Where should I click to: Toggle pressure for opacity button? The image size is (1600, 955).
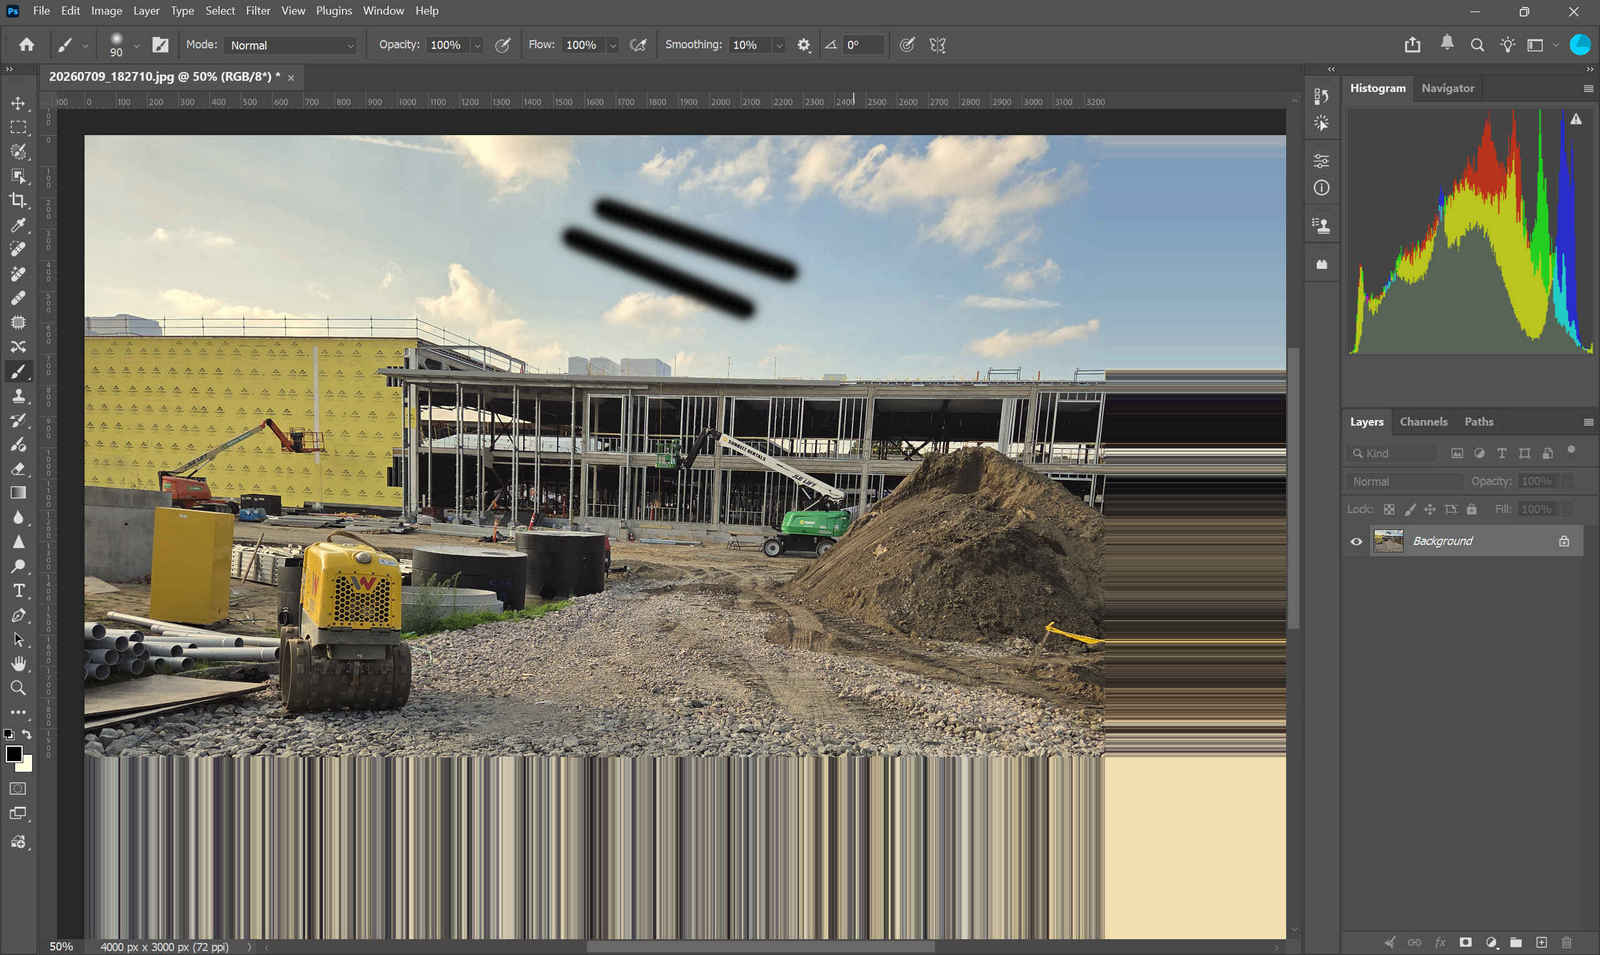click(503, 45)
